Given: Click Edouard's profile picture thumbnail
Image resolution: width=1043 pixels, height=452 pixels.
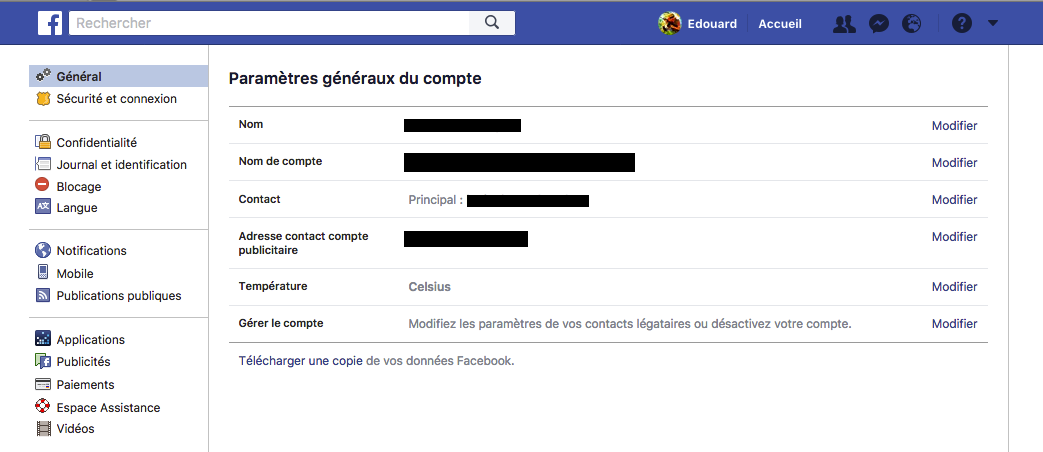Looking at the screenshot, I should pyautogui.click(x=669, y=24).
